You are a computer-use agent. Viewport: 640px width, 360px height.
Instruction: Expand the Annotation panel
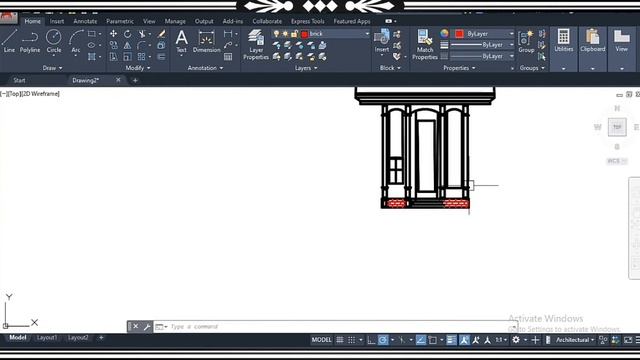[x=205, y=68]
